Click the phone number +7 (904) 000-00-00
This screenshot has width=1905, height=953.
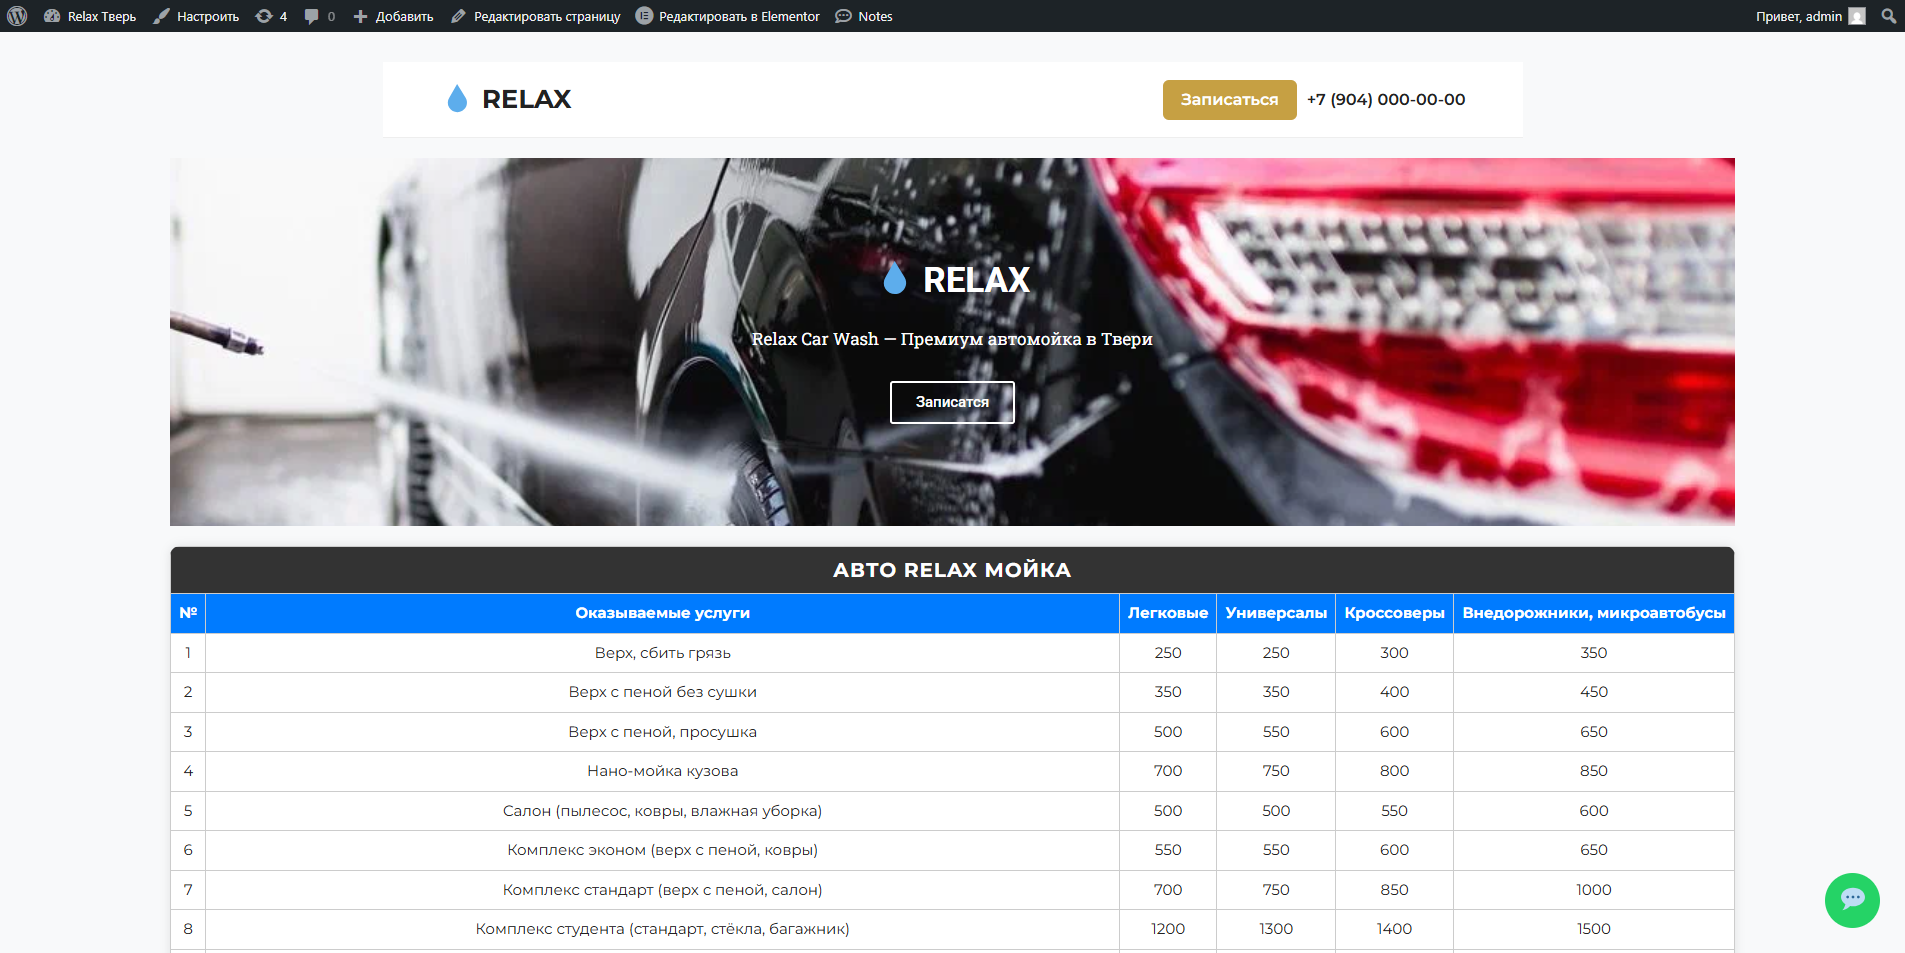(1385, 99)
